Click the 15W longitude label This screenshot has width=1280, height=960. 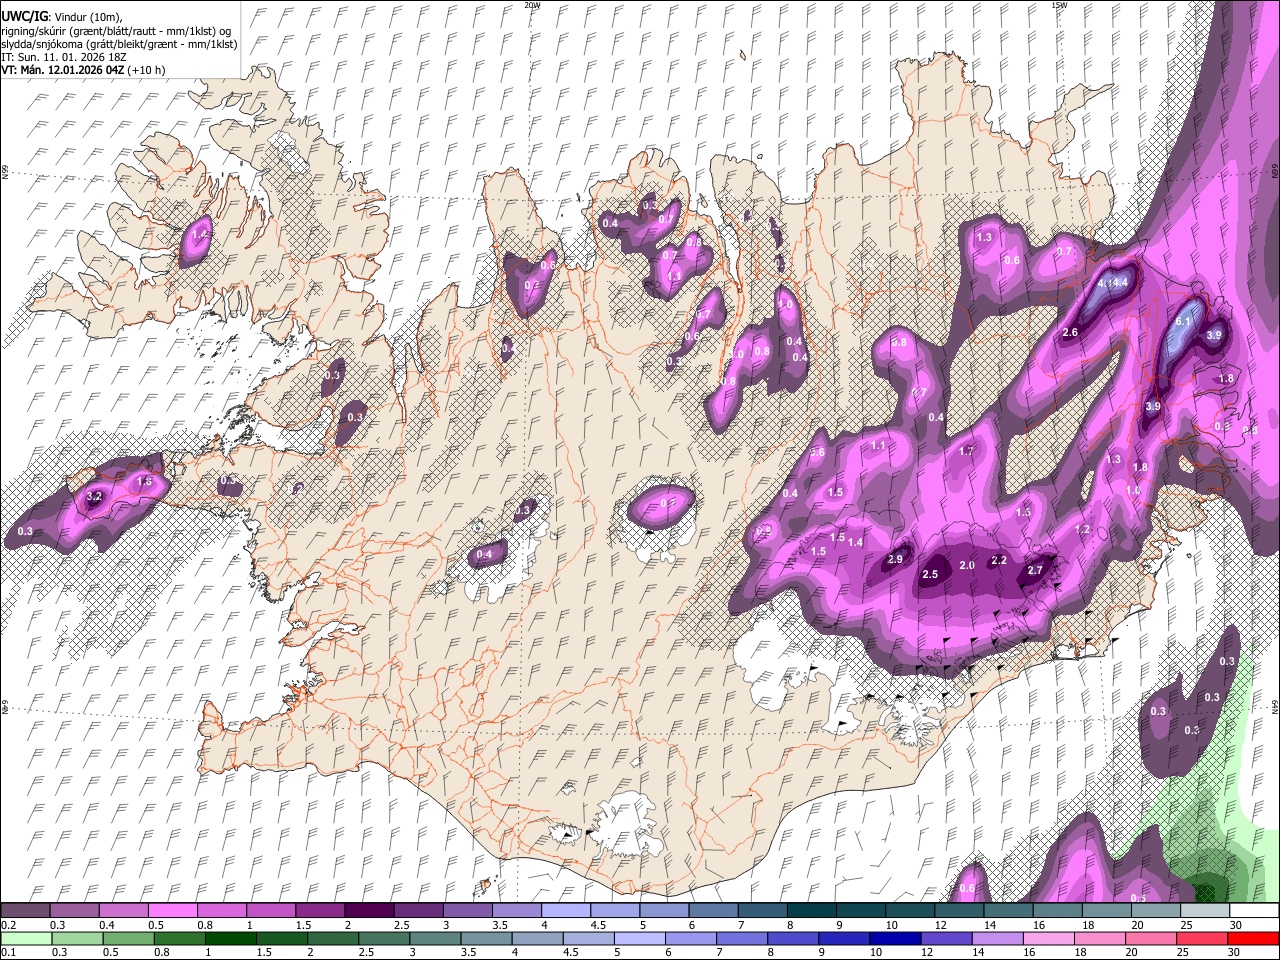click(1059, 5)
